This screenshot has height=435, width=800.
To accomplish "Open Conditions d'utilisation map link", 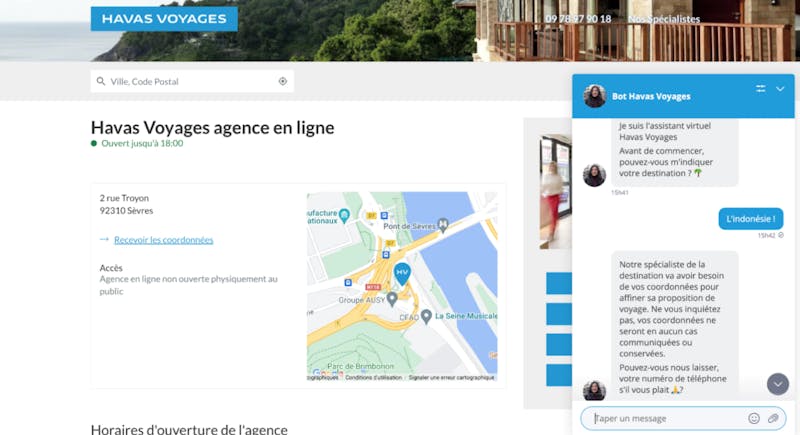I will click(373, 378).
